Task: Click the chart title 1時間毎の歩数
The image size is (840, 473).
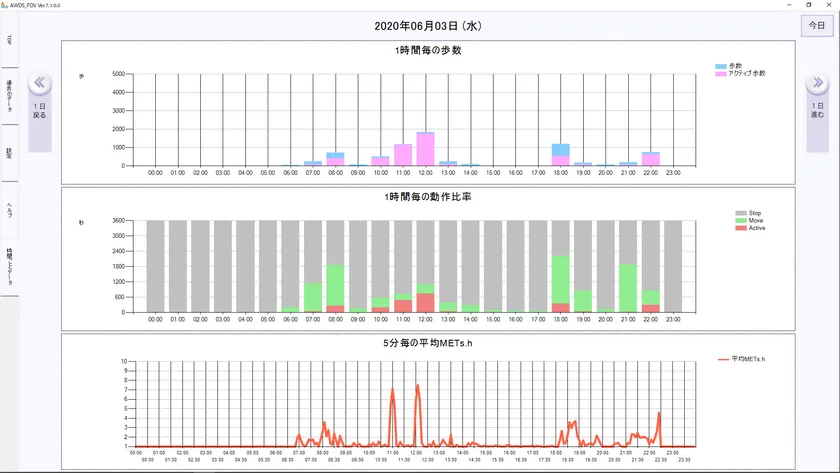Action: pyautogui.click(x=428, y=50)
